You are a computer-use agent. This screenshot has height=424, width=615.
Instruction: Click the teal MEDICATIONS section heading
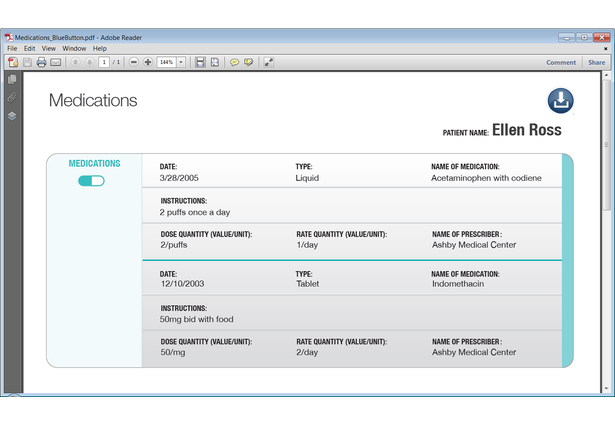coord(95,164)
